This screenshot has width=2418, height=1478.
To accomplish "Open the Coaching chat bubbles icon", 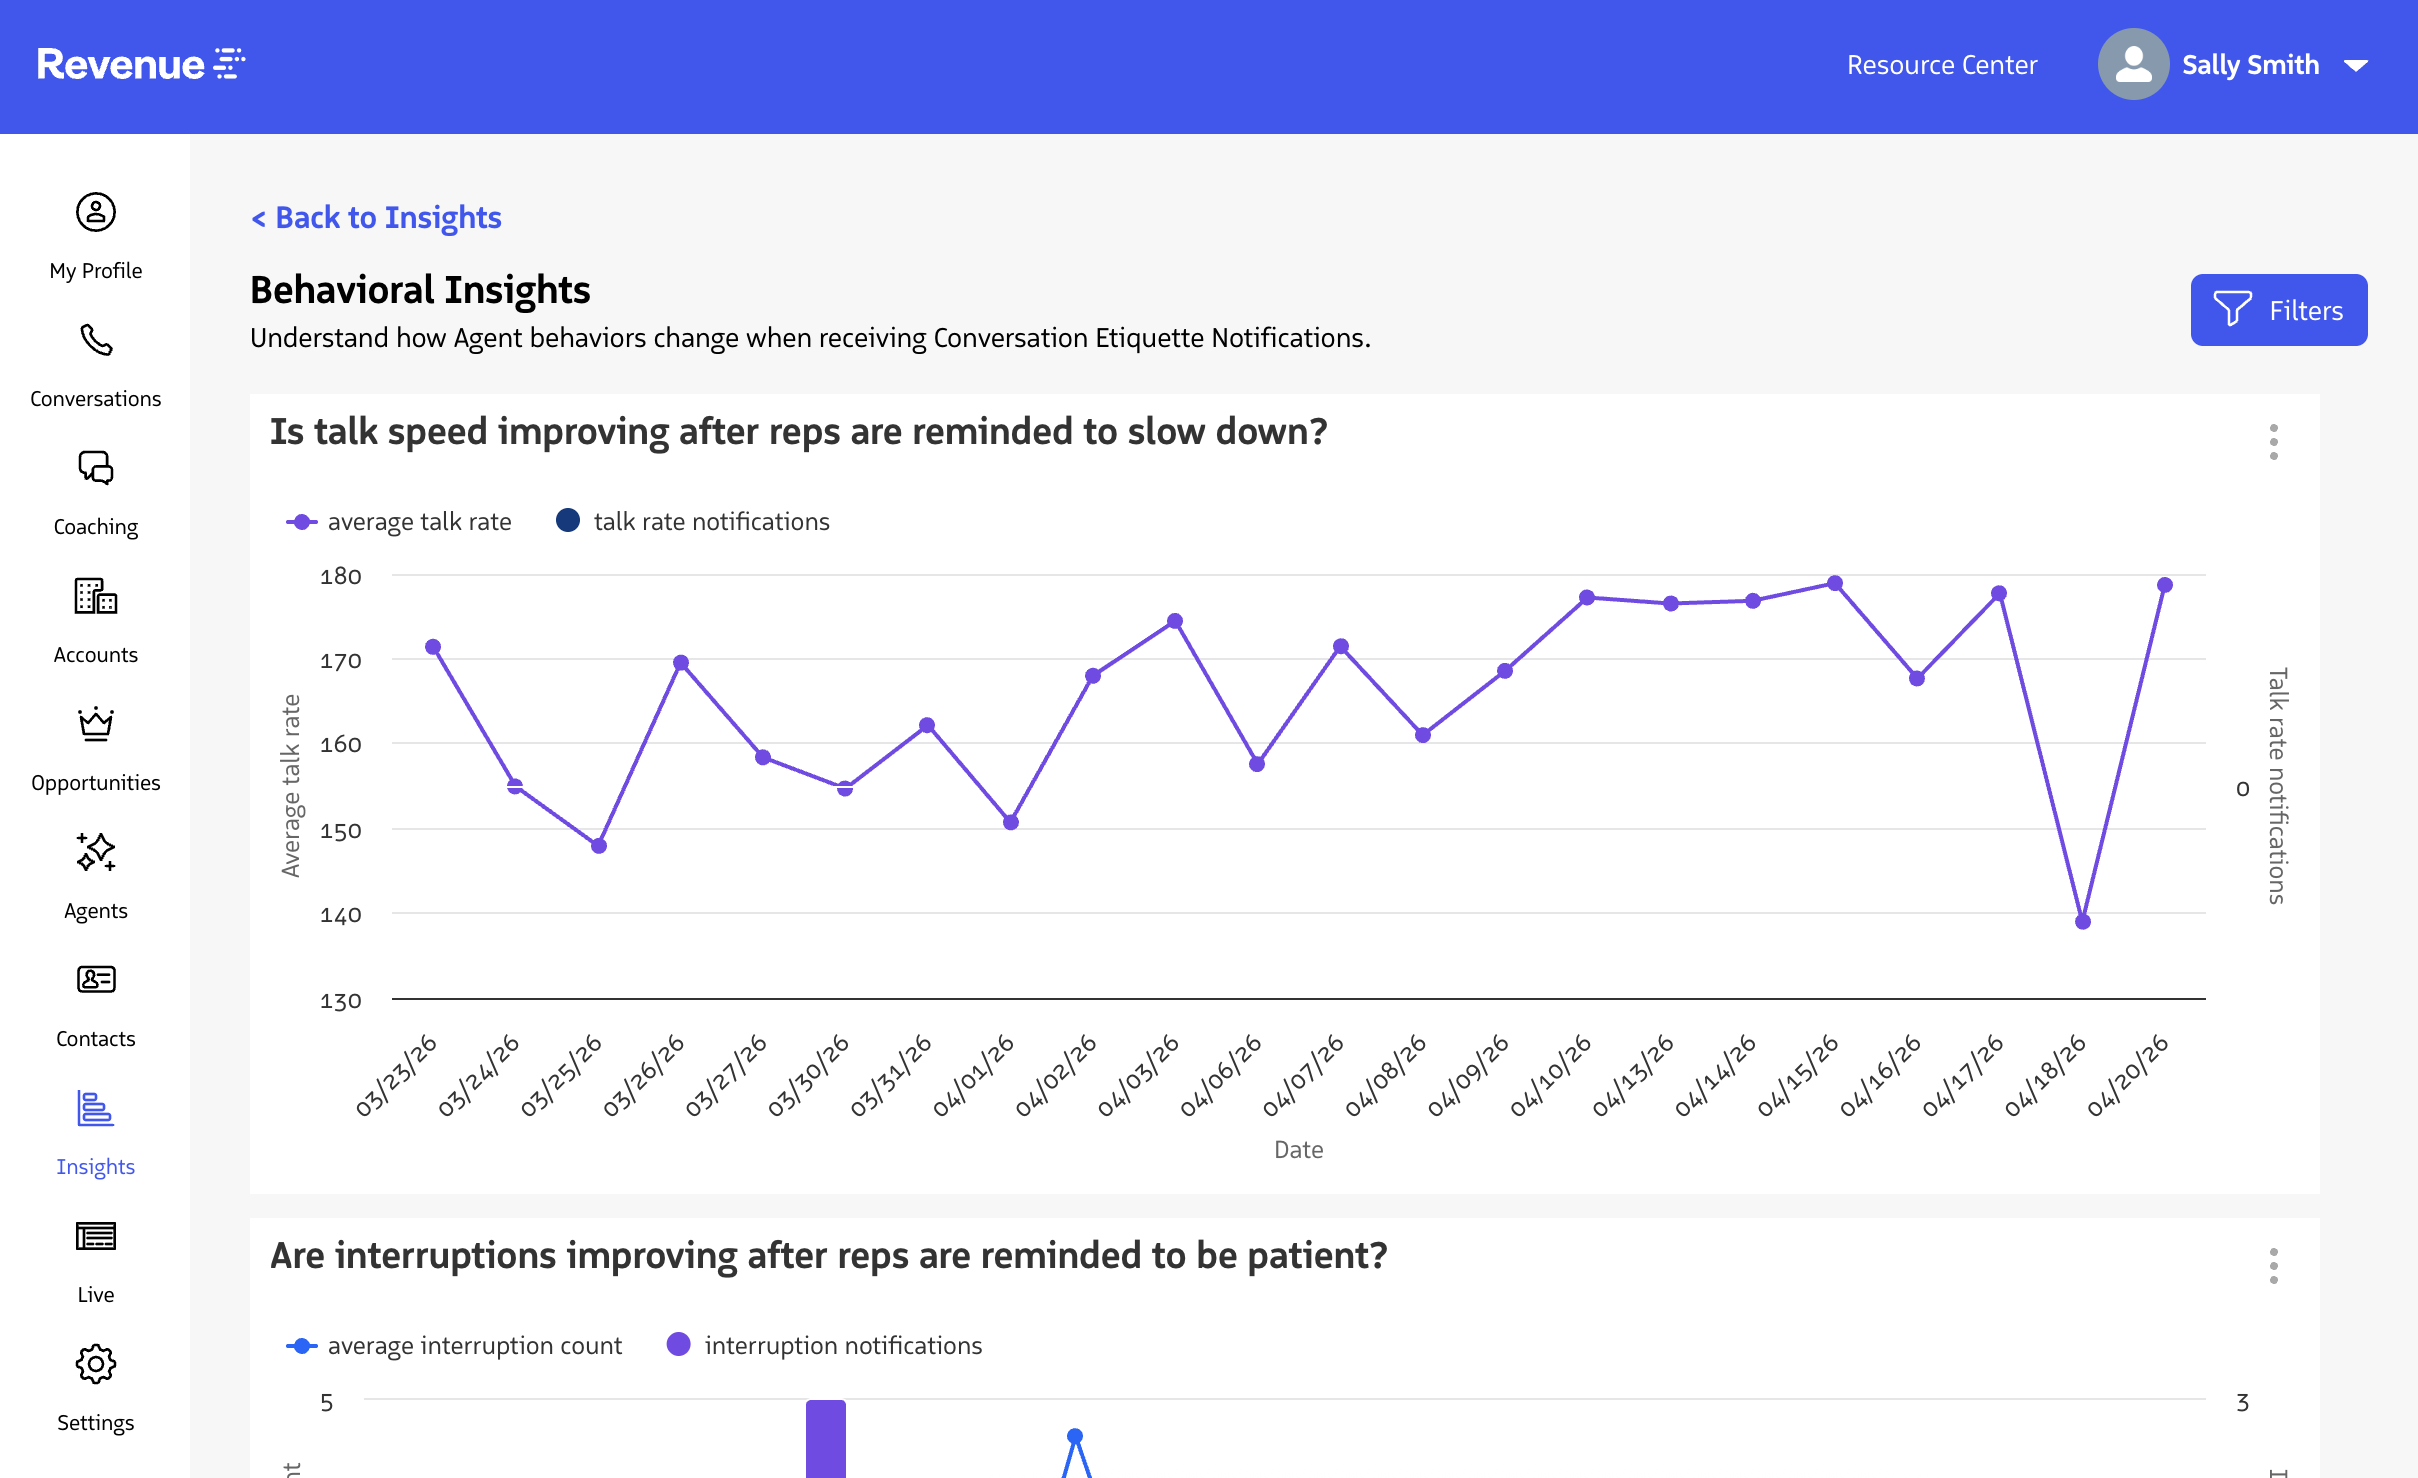I will point(96,468).
